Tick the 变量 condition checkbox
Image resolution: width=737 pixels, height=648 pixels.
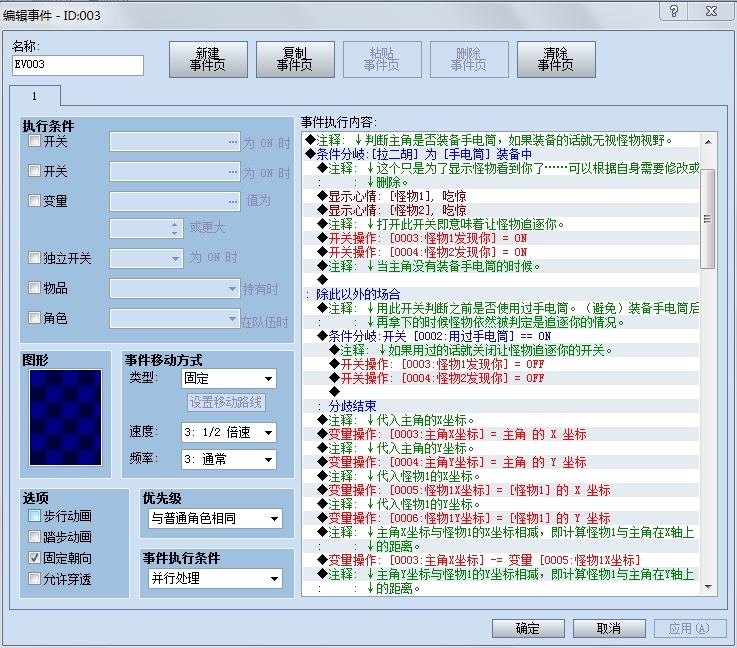point(34,201)
